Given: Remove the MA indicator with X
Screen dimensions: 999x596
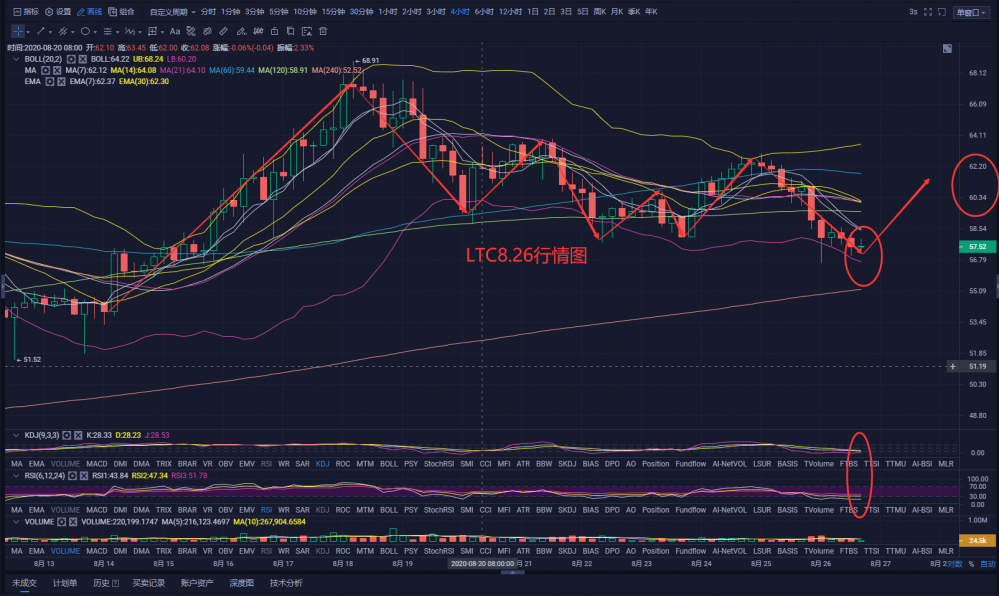Looking at the screenshot, I should point(57,70).
